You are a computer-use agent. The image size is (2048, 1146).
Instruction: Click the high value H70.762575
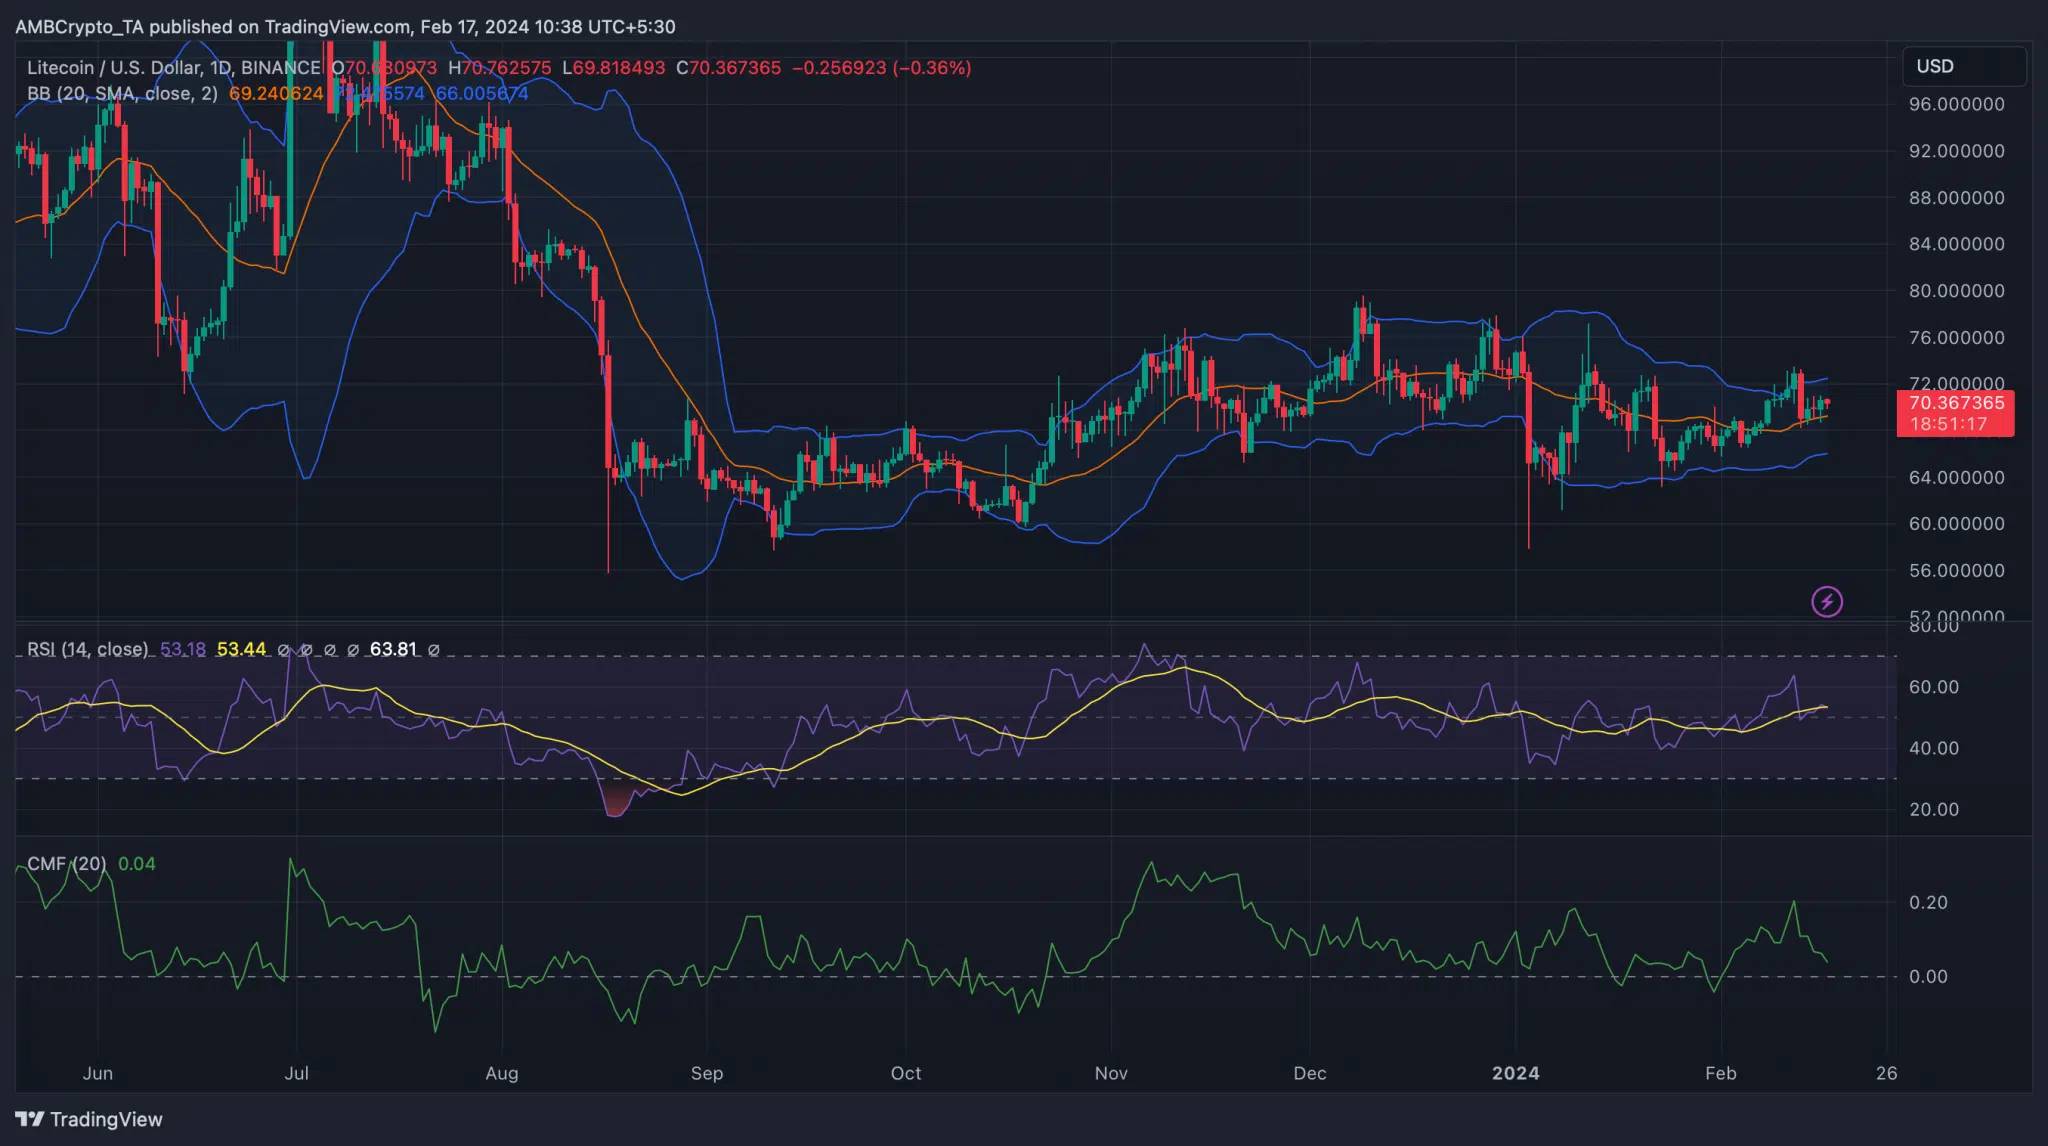(500, 68)
